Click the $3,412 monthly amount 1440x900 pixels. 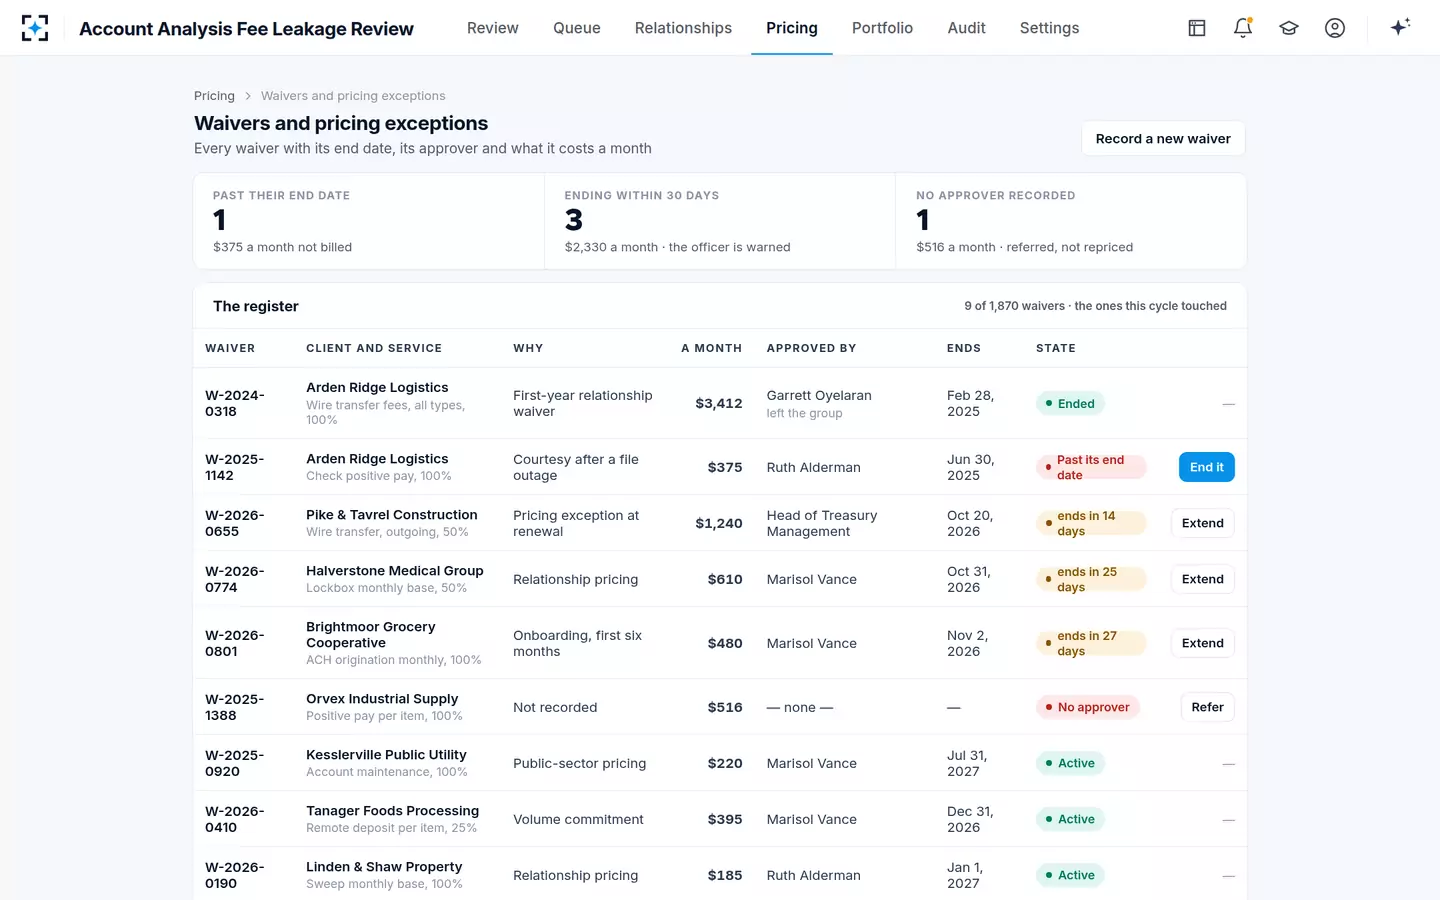click(x=719, y=403)
